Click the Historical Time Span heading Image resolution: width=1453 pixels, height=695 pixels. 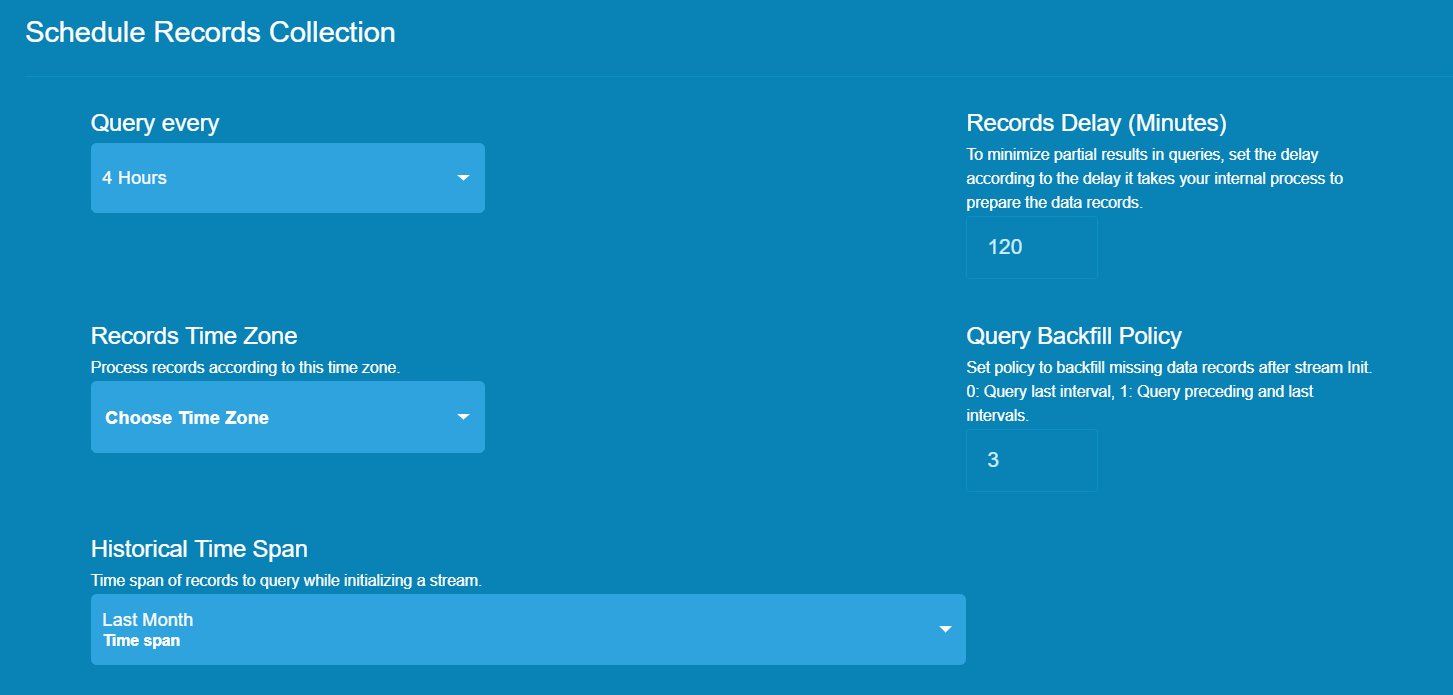coord(199,548)
